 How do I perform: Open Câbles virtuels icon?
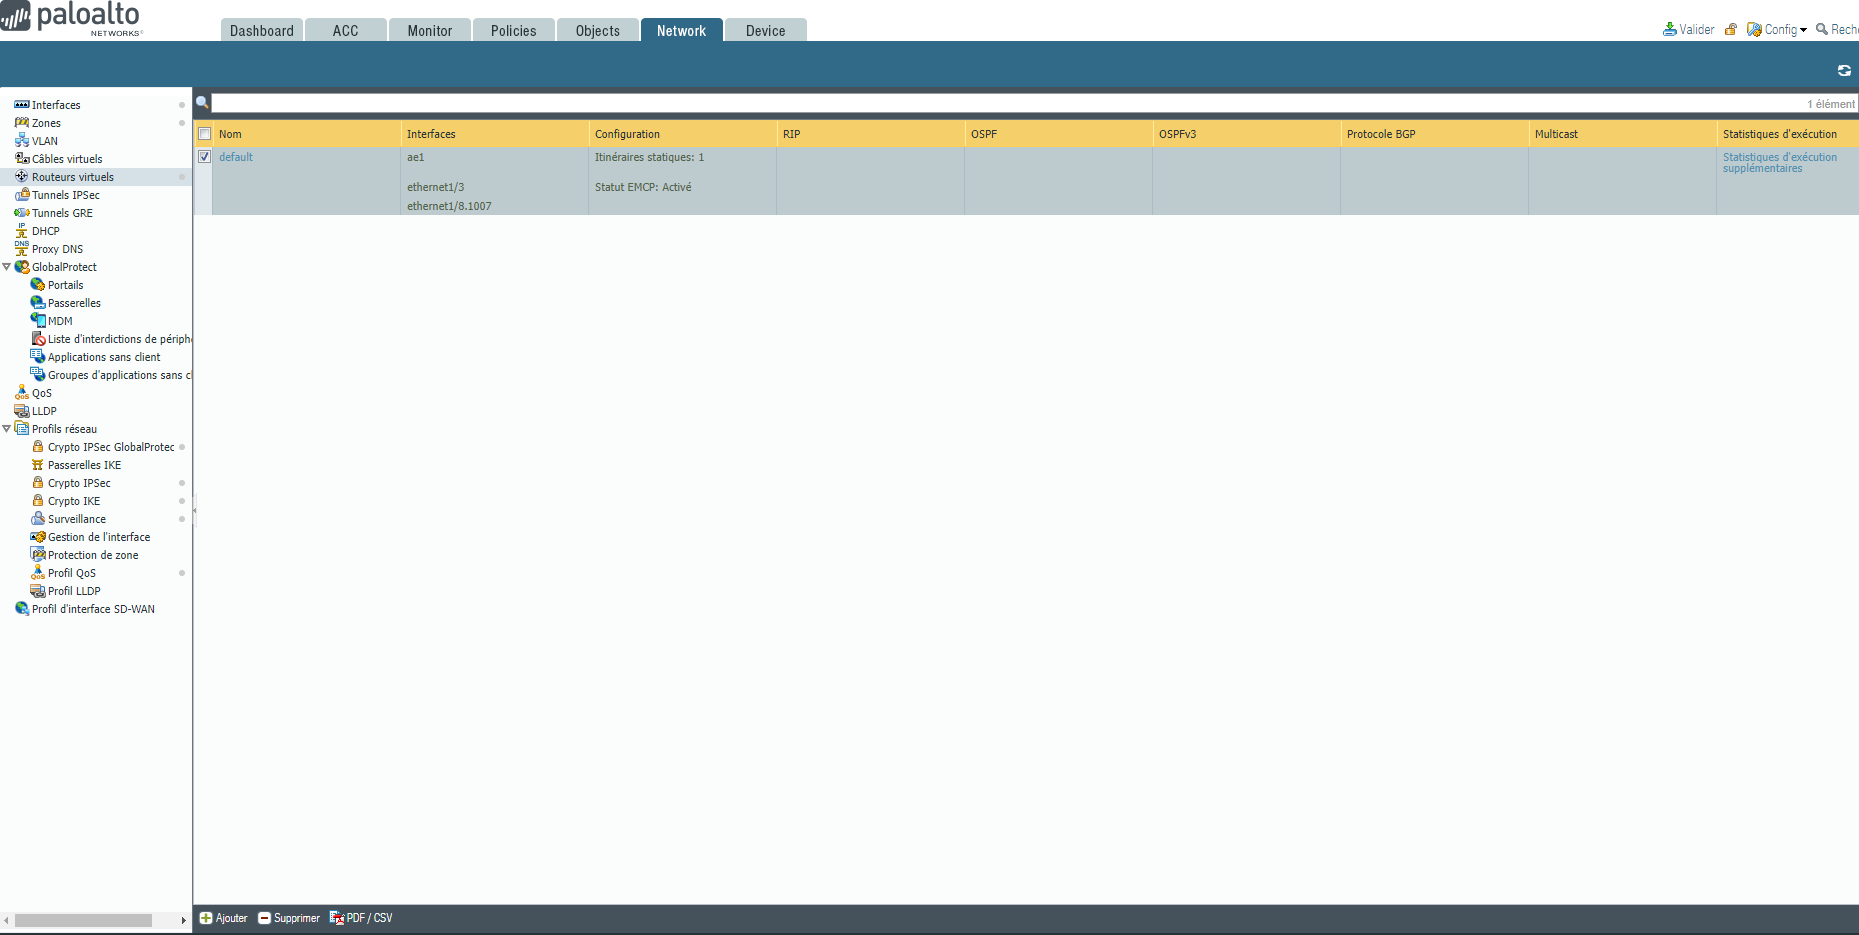click(22, 159)
